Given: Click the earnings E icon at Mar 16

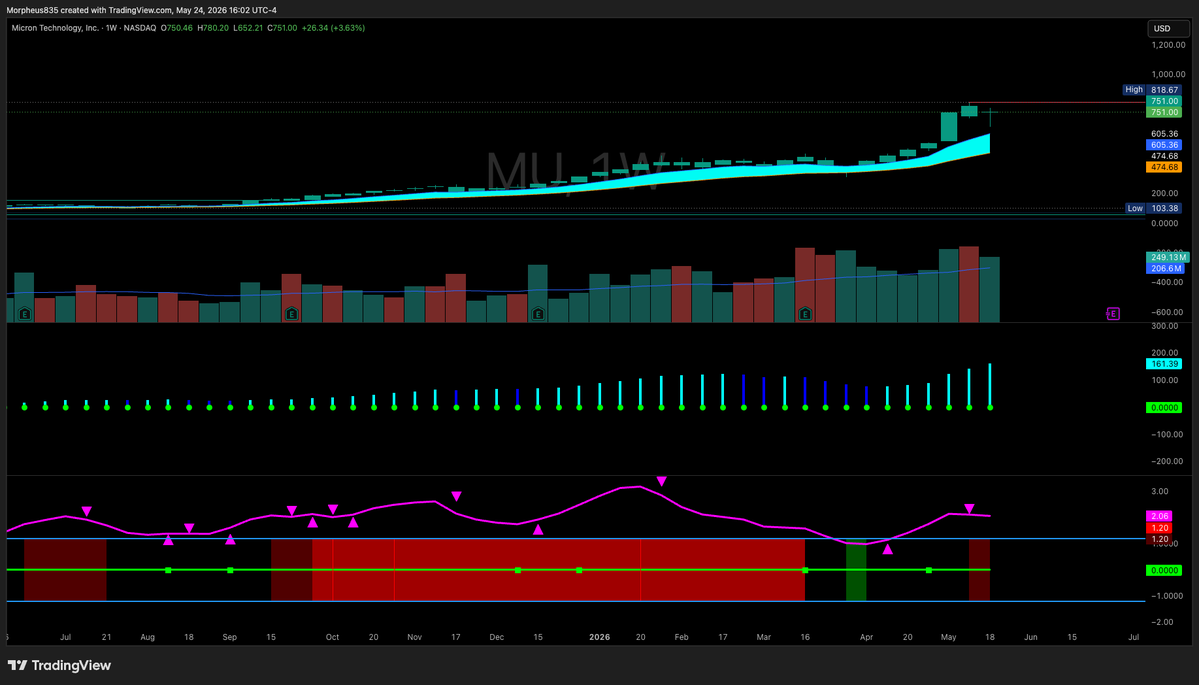Looking at the screenshot, I should [804, 313].
